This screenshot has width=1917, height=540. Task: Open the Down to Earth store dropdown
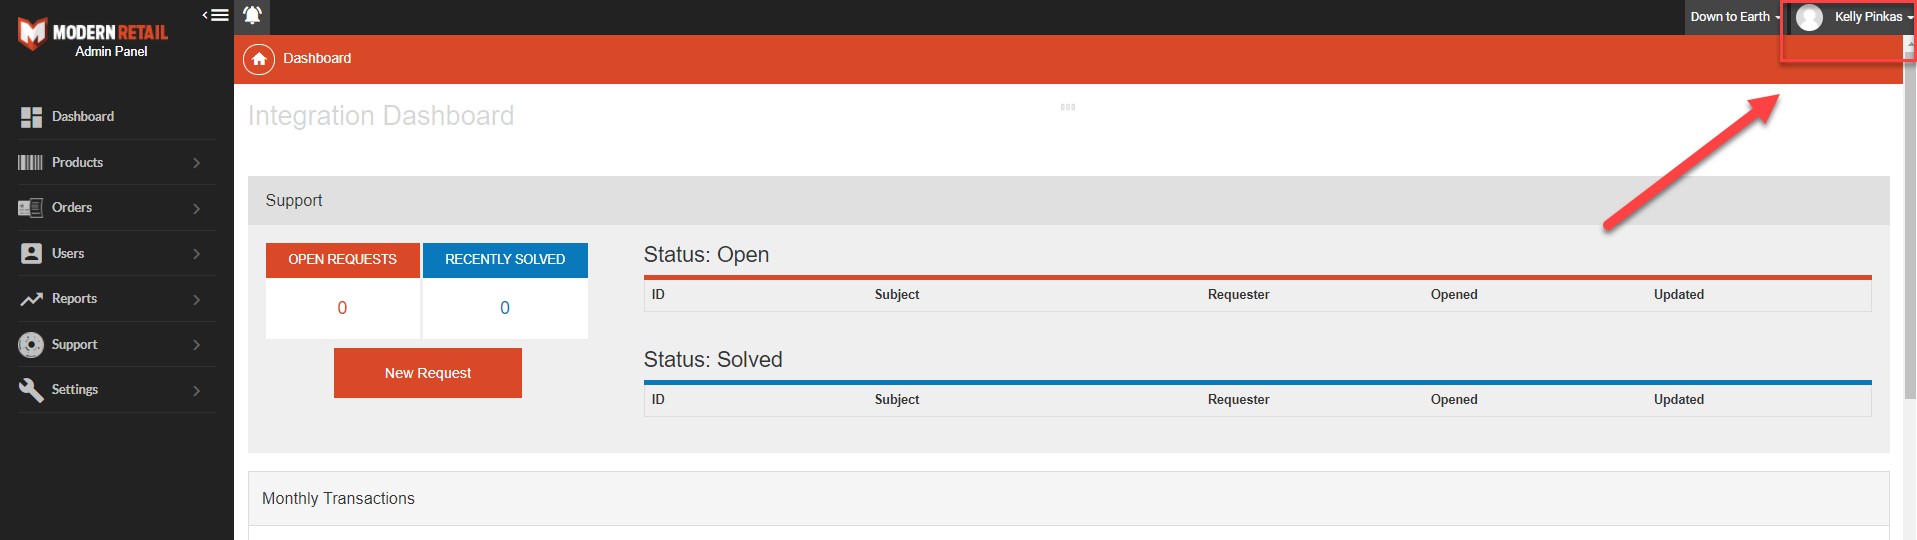pos(1735,17)
